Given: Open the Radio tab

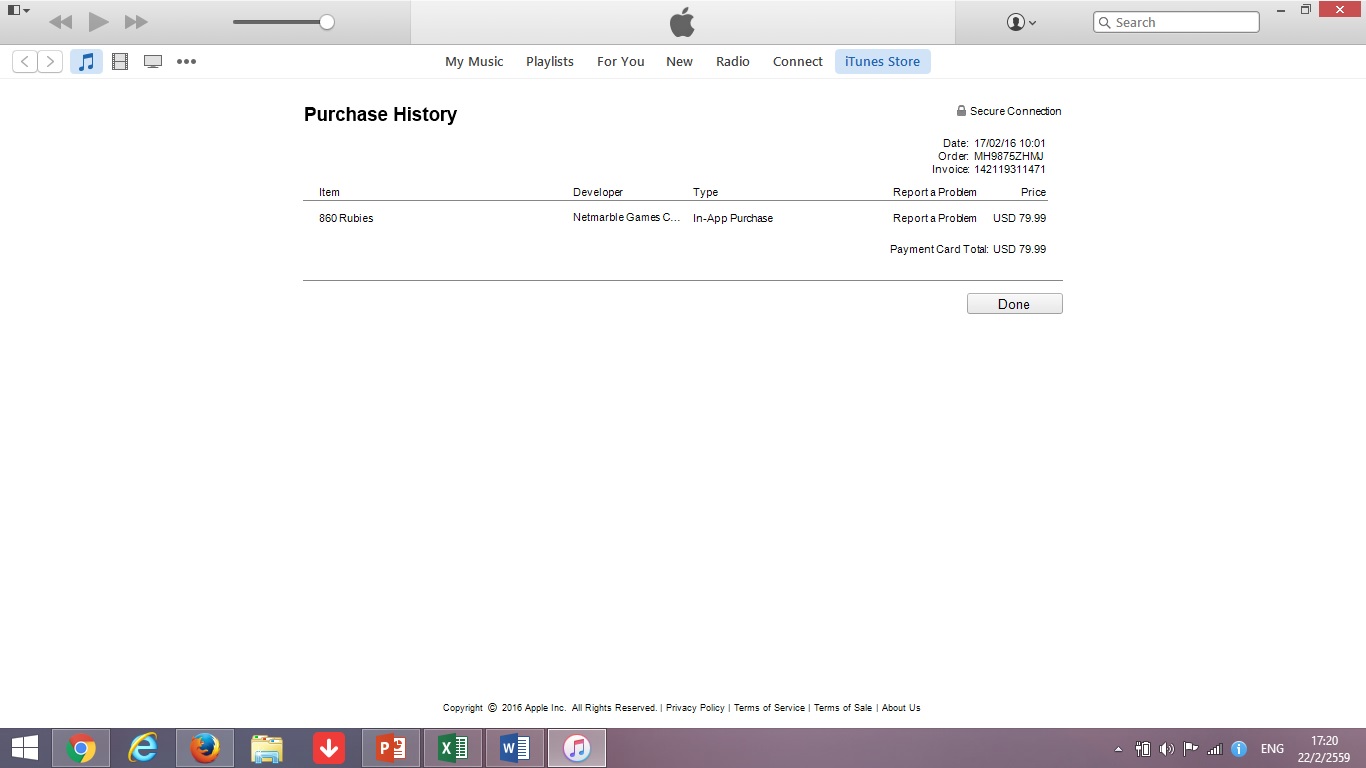Looking at the screenshot, I should point(733,61).
